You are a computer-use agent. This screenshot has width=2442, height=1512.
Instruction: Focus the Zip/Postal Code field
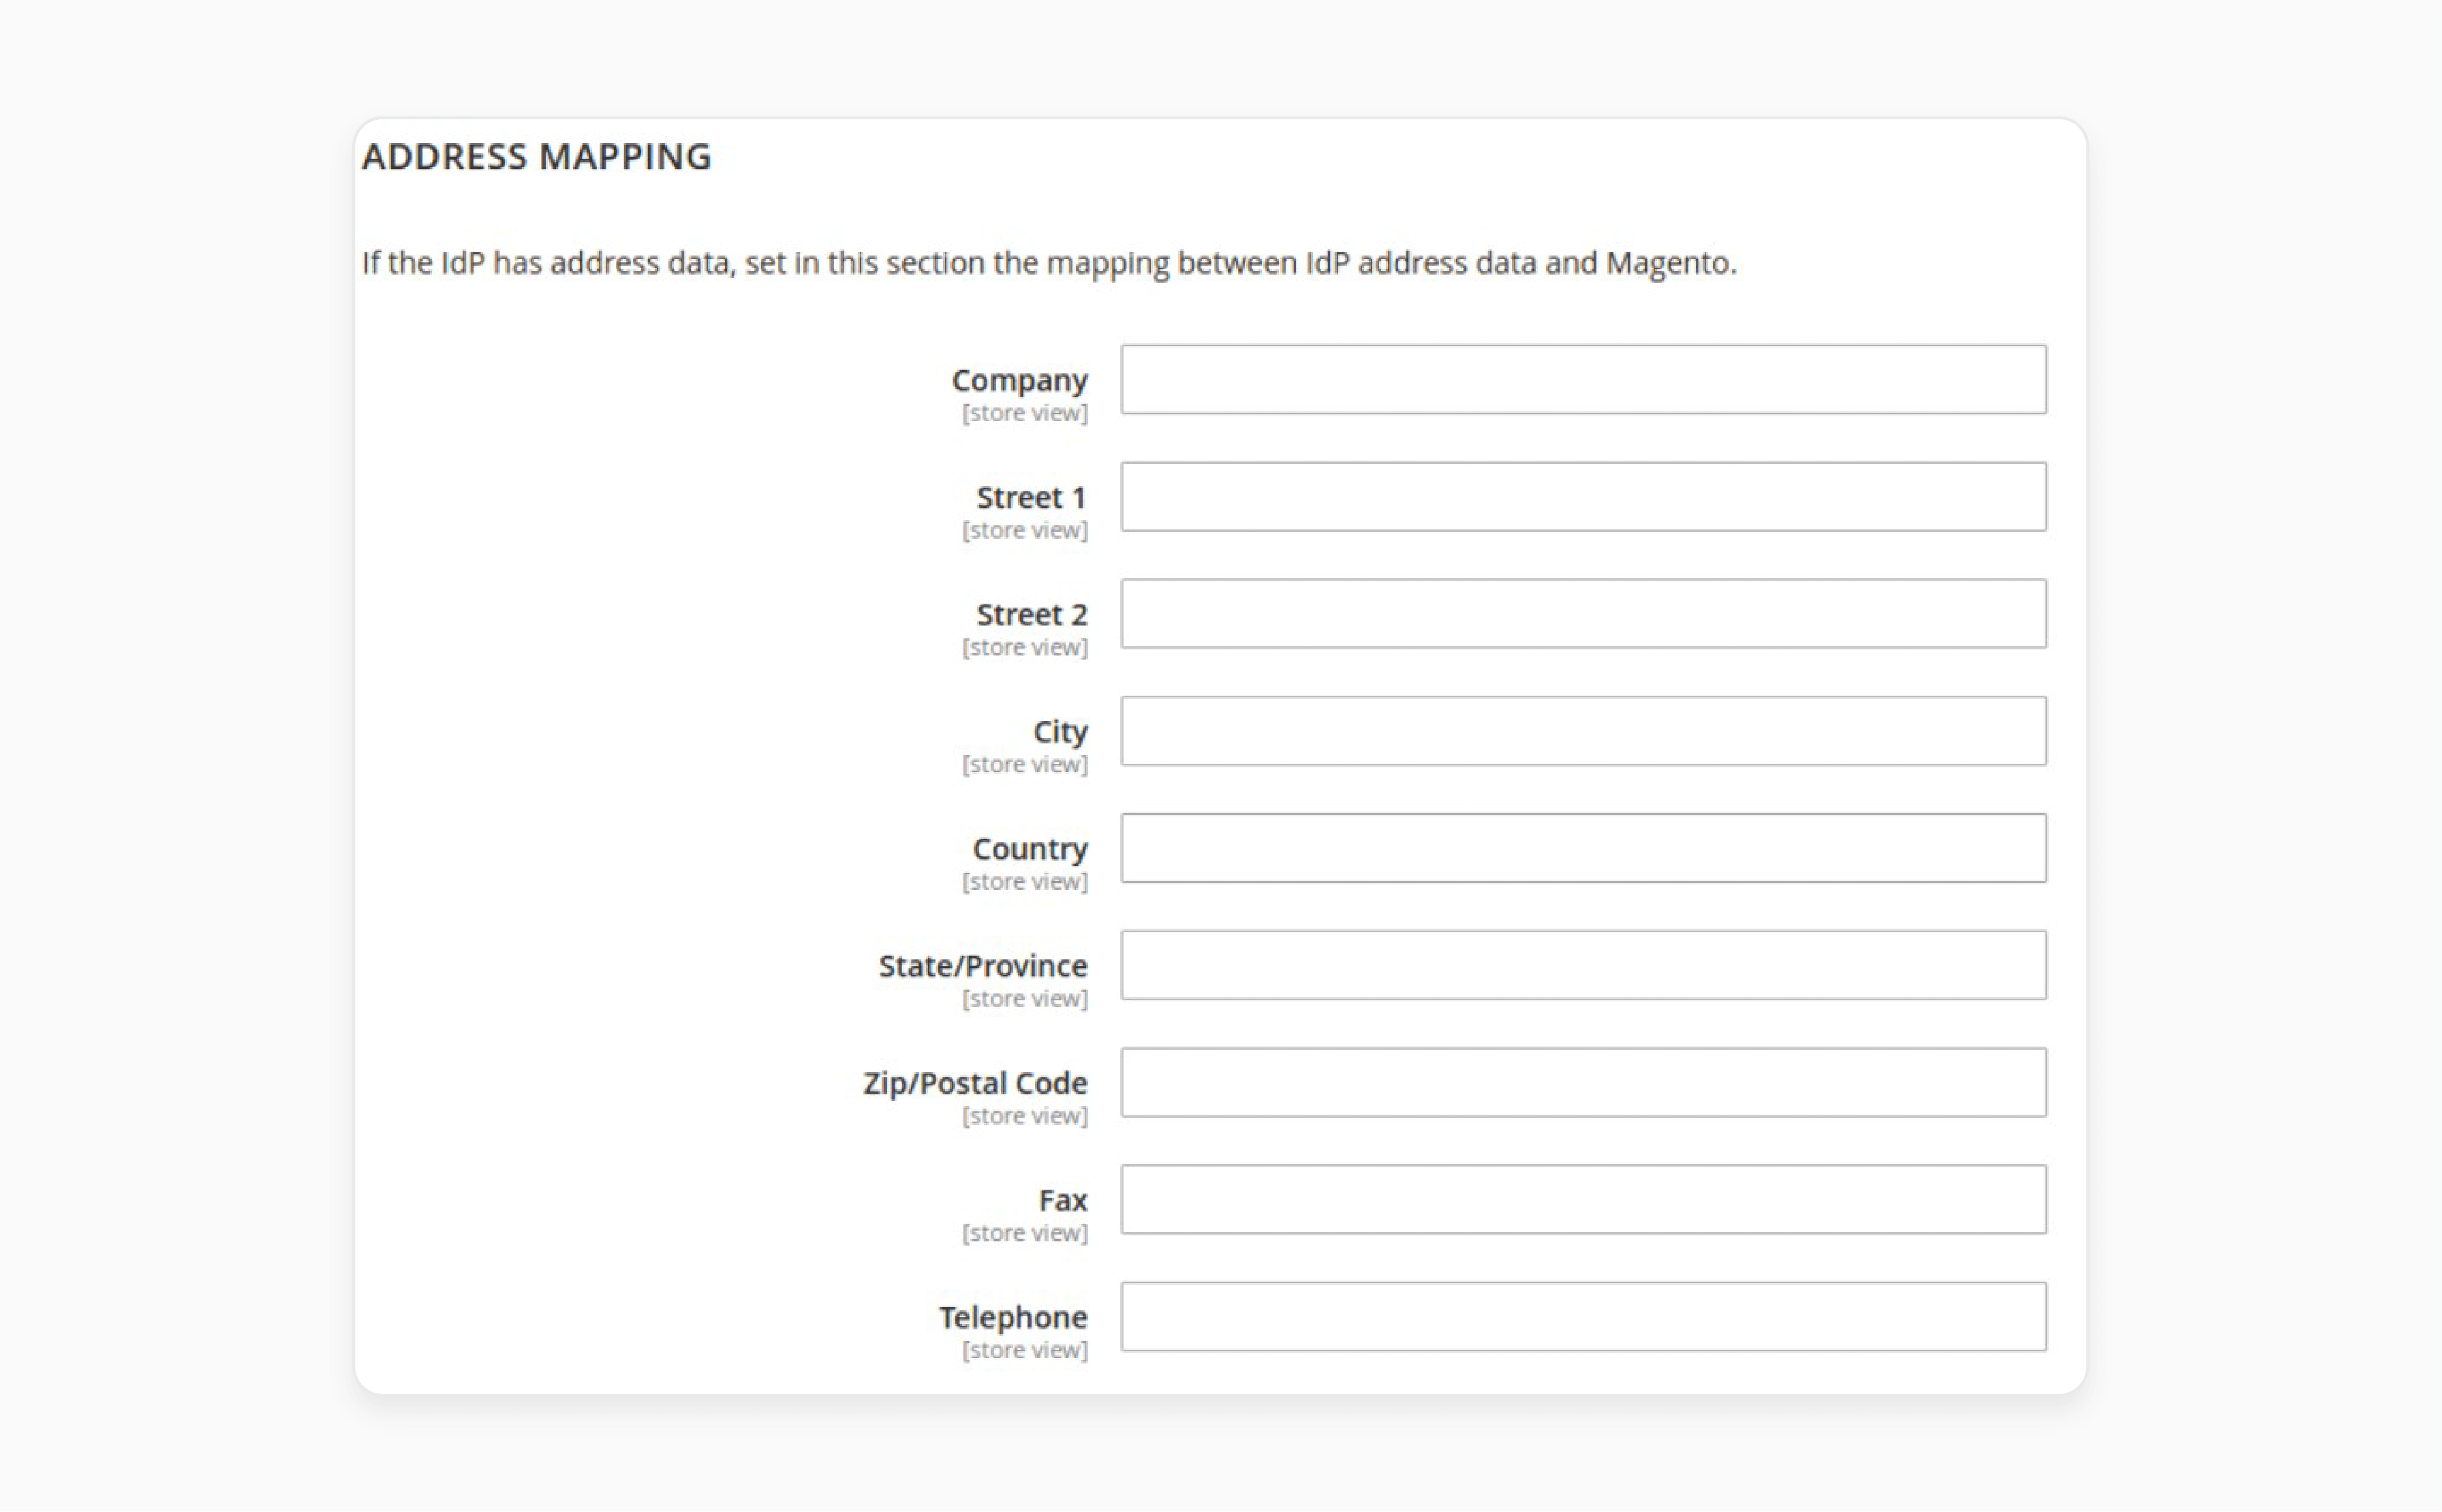pos(1583,1082)
